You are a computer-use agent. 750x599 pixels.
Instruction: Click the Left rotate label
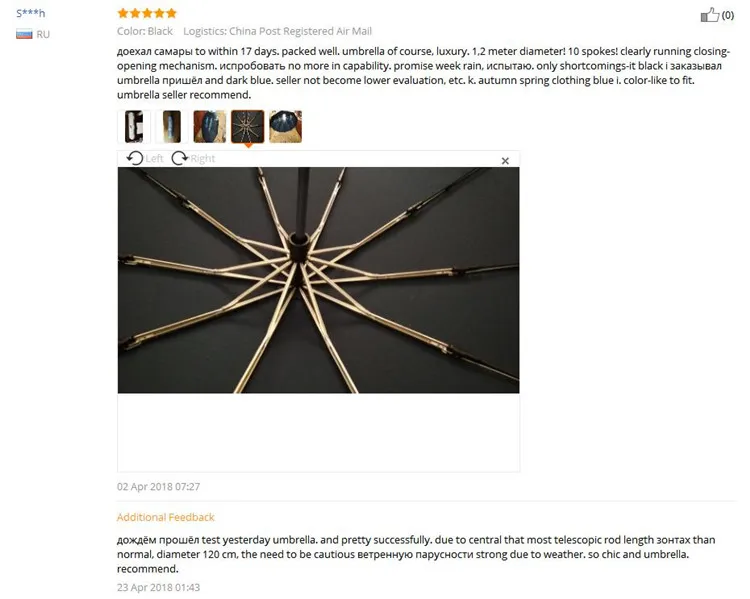coord(154,158)
